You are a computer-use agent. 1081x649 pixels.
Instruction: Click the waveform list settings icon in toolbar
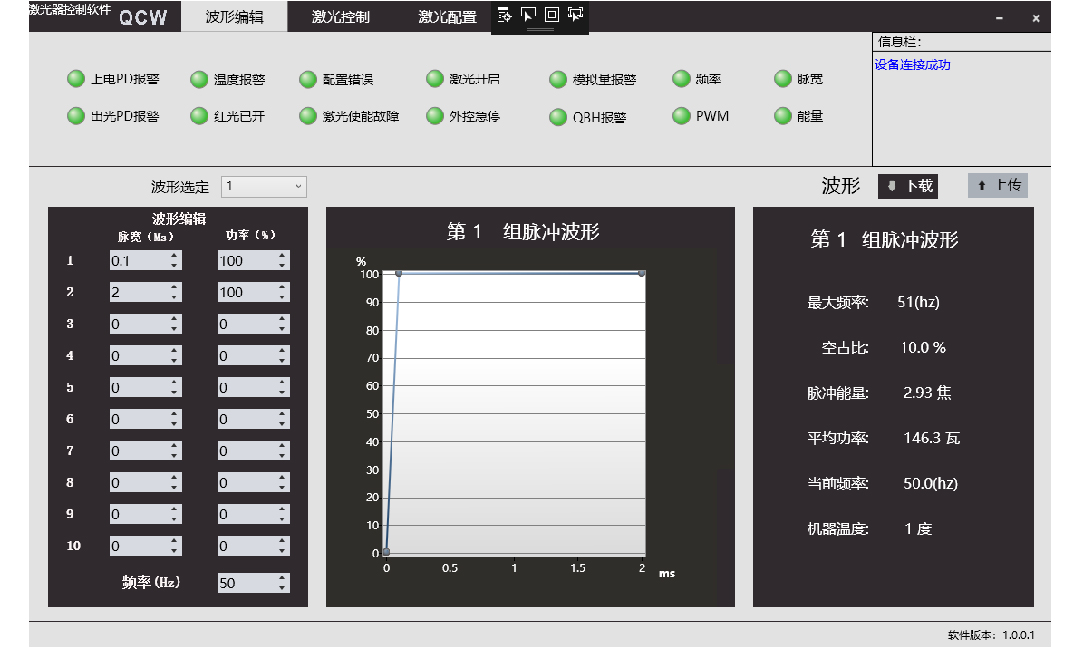[504, 14]
